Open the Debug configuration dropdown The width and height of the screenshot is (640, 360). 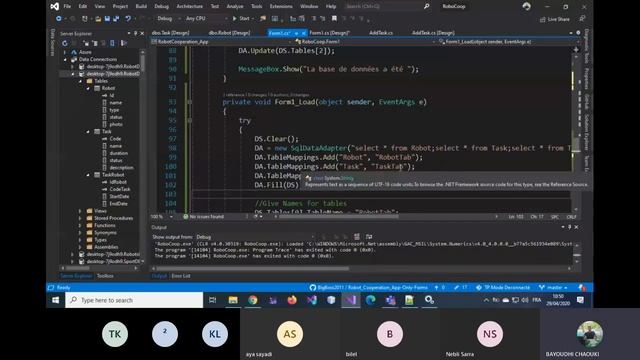tap(168, 18)
